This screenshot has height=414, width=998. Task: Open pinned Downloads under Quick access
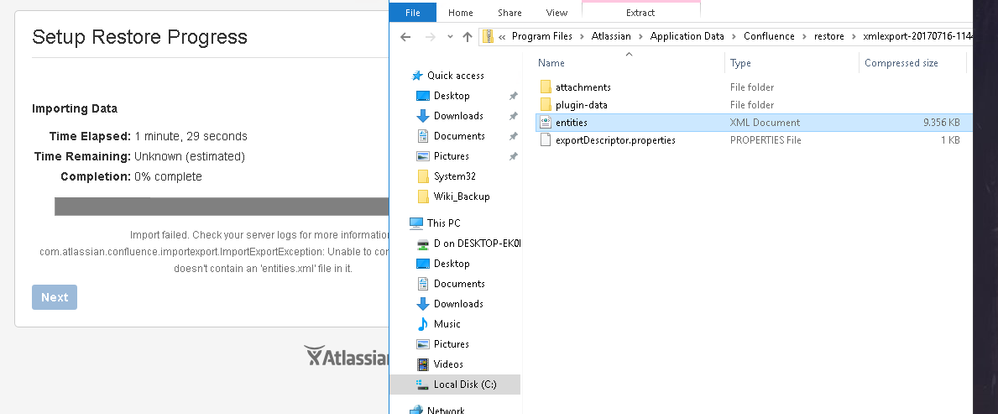click(x=458, y=116)
